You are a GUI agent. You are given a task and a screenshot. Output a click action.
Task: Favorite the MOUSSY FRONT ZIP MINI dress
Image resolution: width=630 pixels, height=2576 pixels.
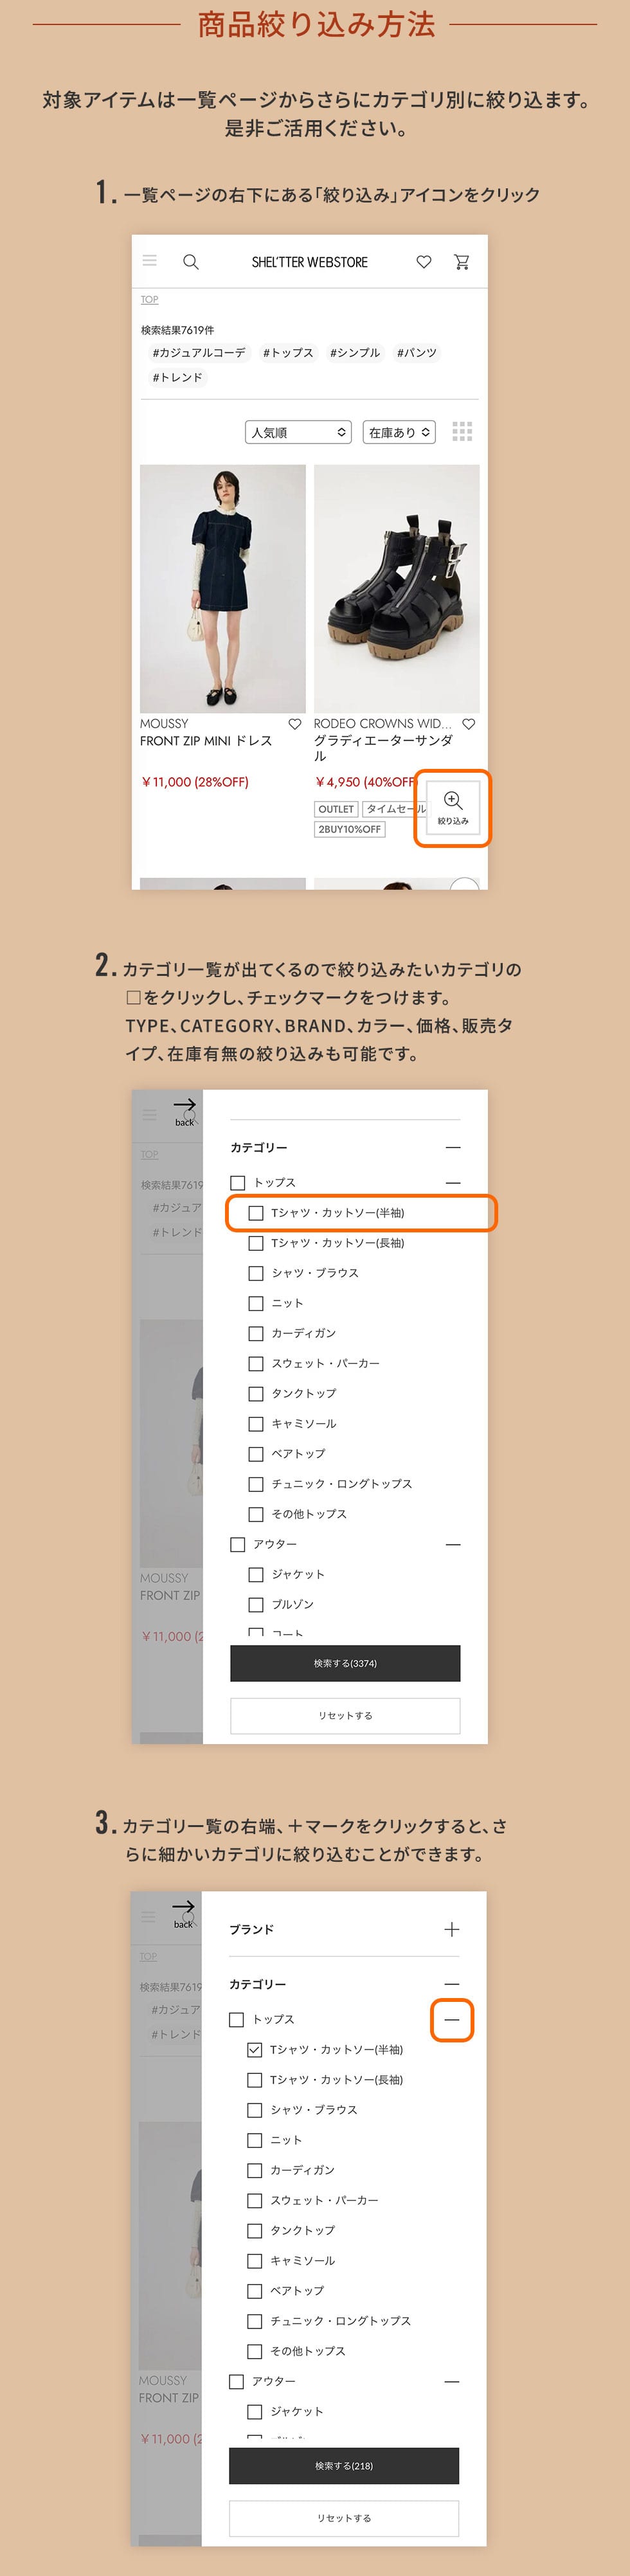tap(294, 724)
